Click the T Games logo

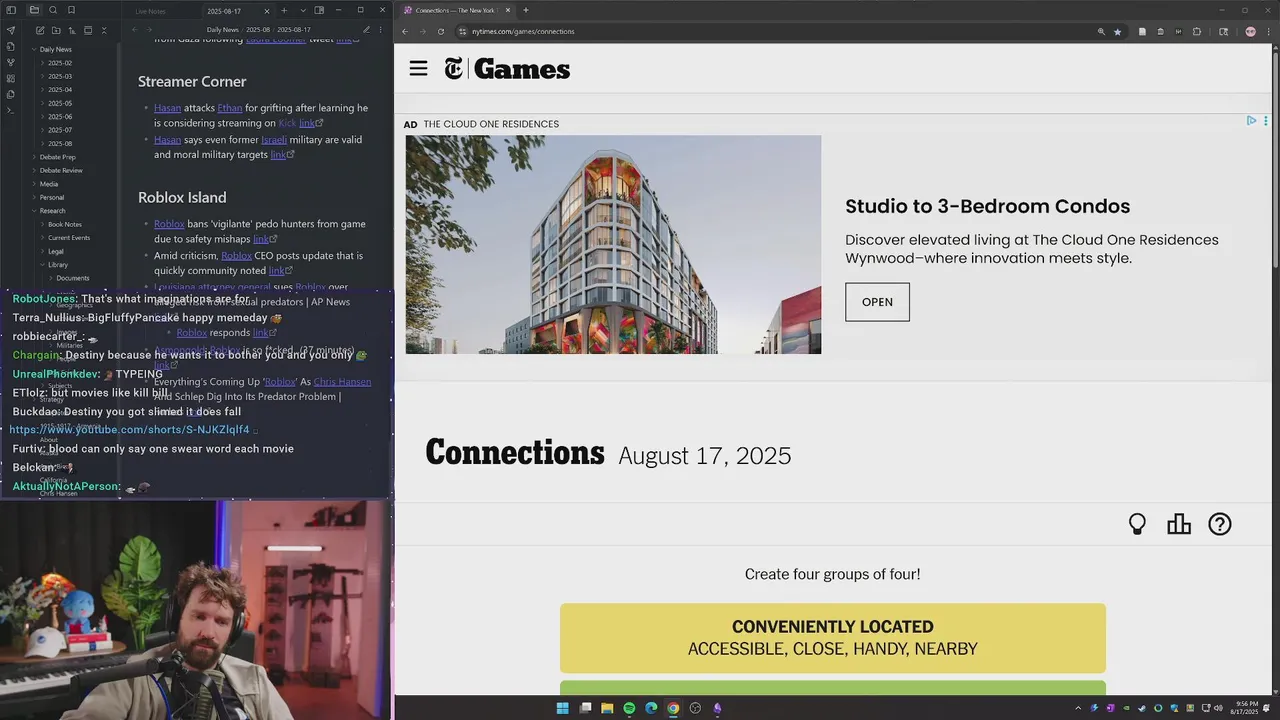tap(507, 68)
